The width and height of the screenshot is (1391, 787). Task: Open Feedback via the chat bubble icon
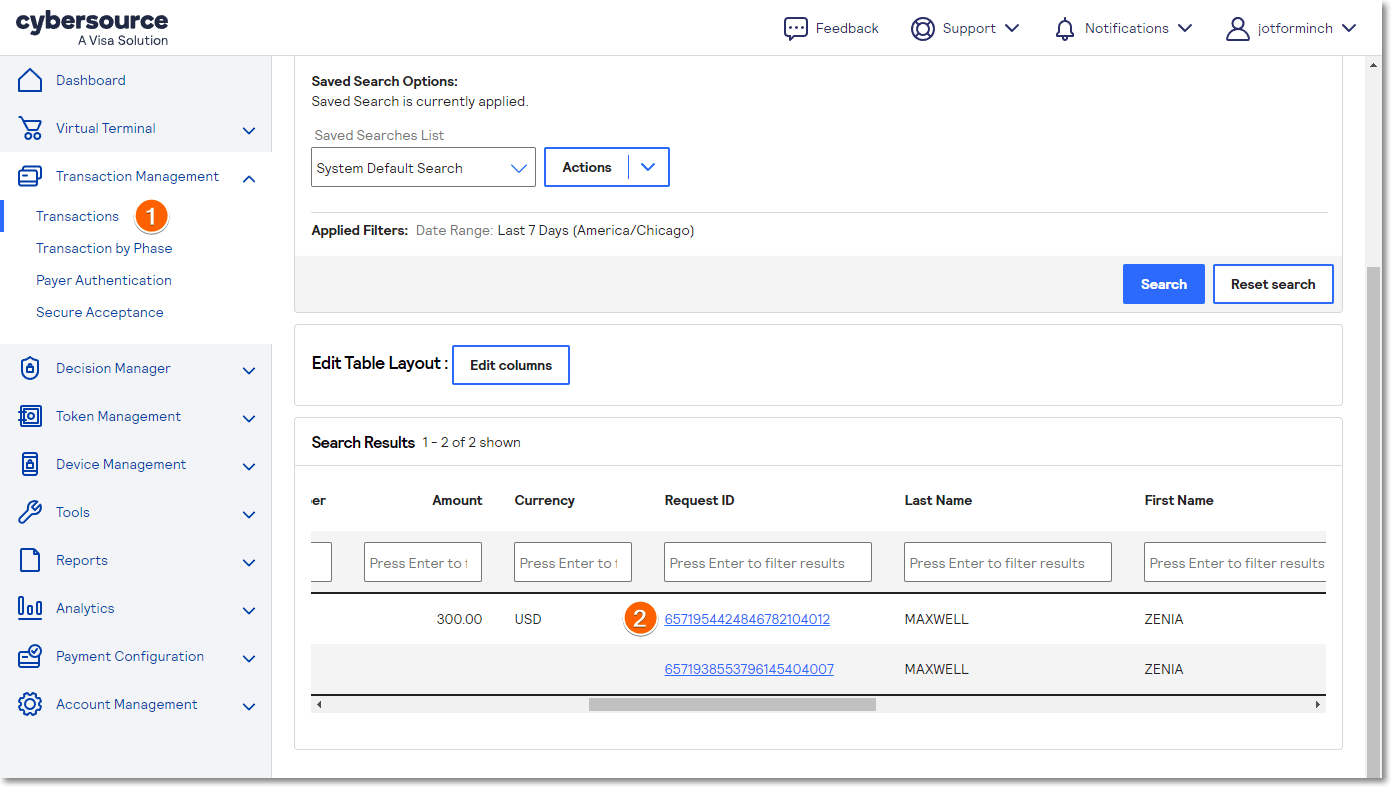click(x=795, y=28)
